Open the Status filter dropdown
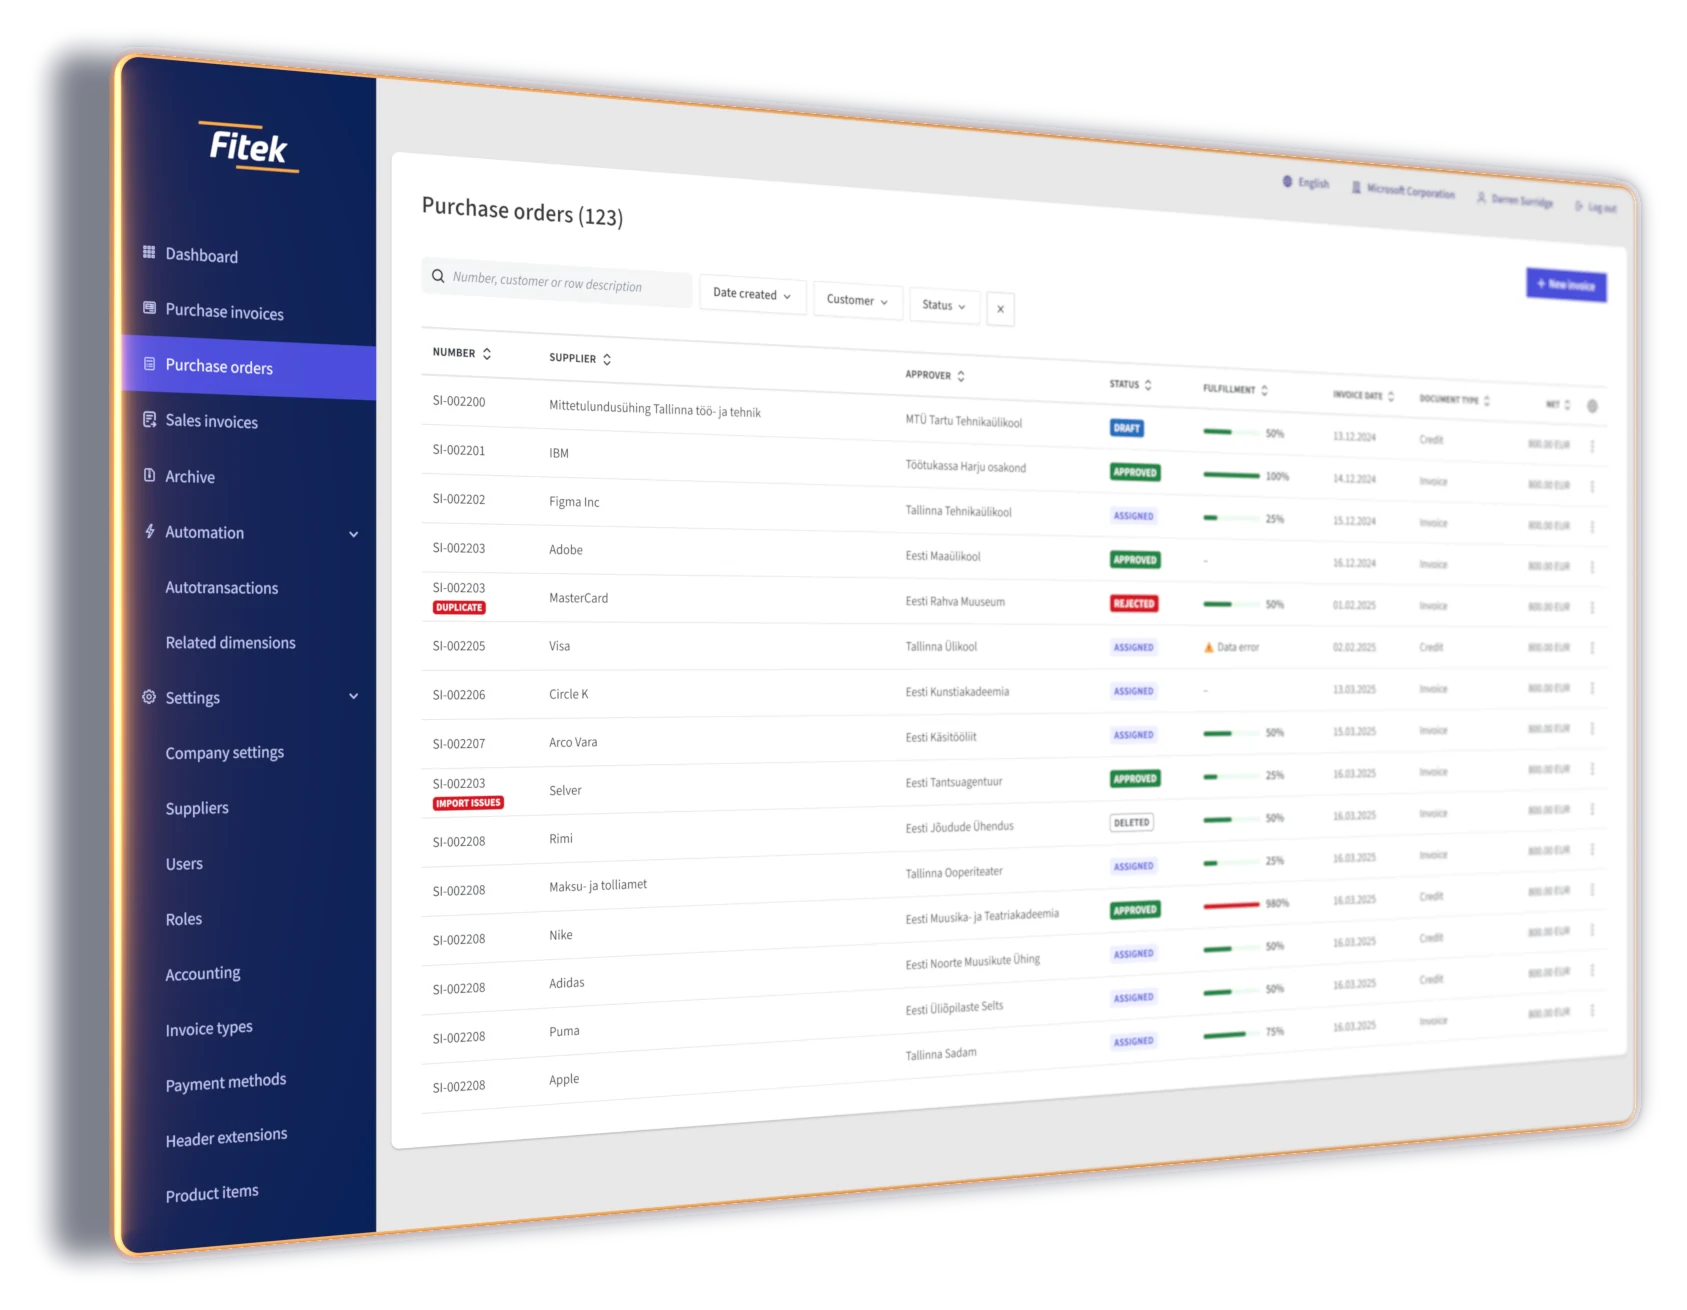 coord(944,305)
